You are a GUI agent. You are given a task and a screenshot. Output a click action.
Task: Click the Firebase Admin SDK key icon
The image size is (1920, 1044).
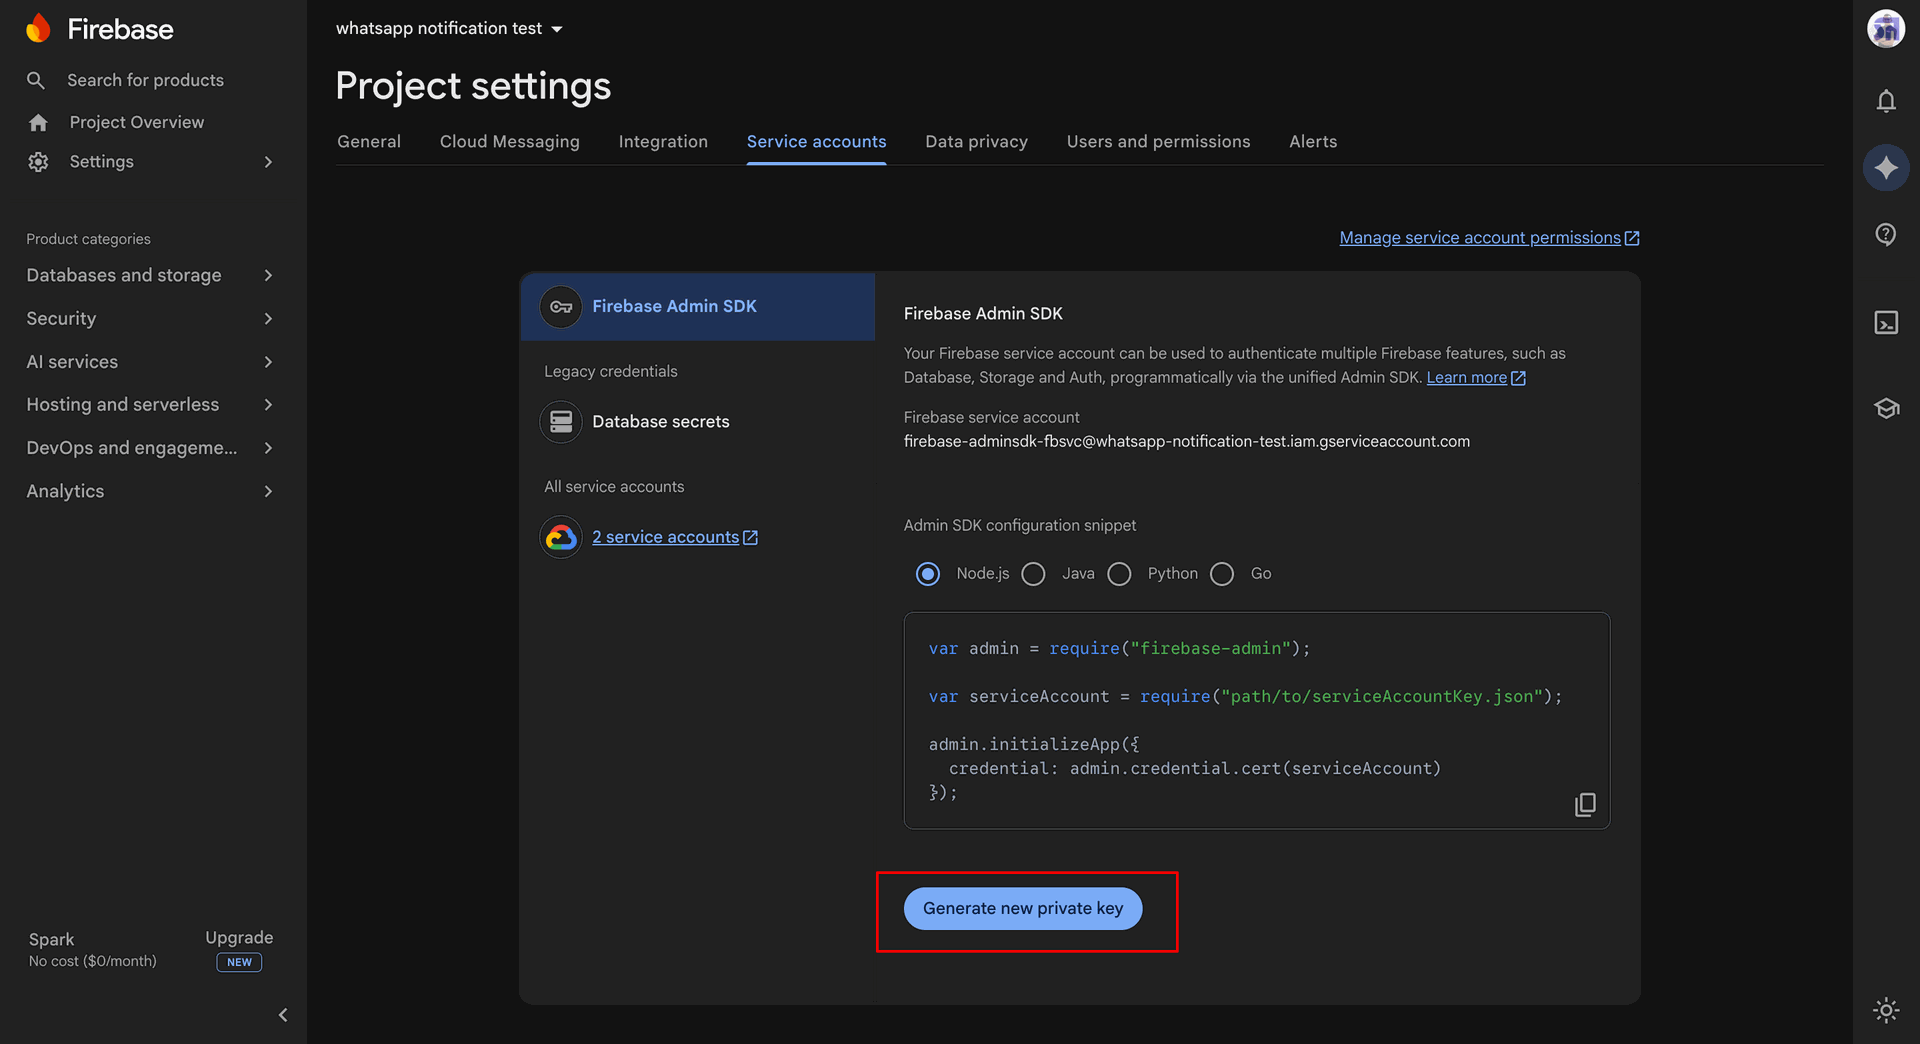[x=561, y=307]
